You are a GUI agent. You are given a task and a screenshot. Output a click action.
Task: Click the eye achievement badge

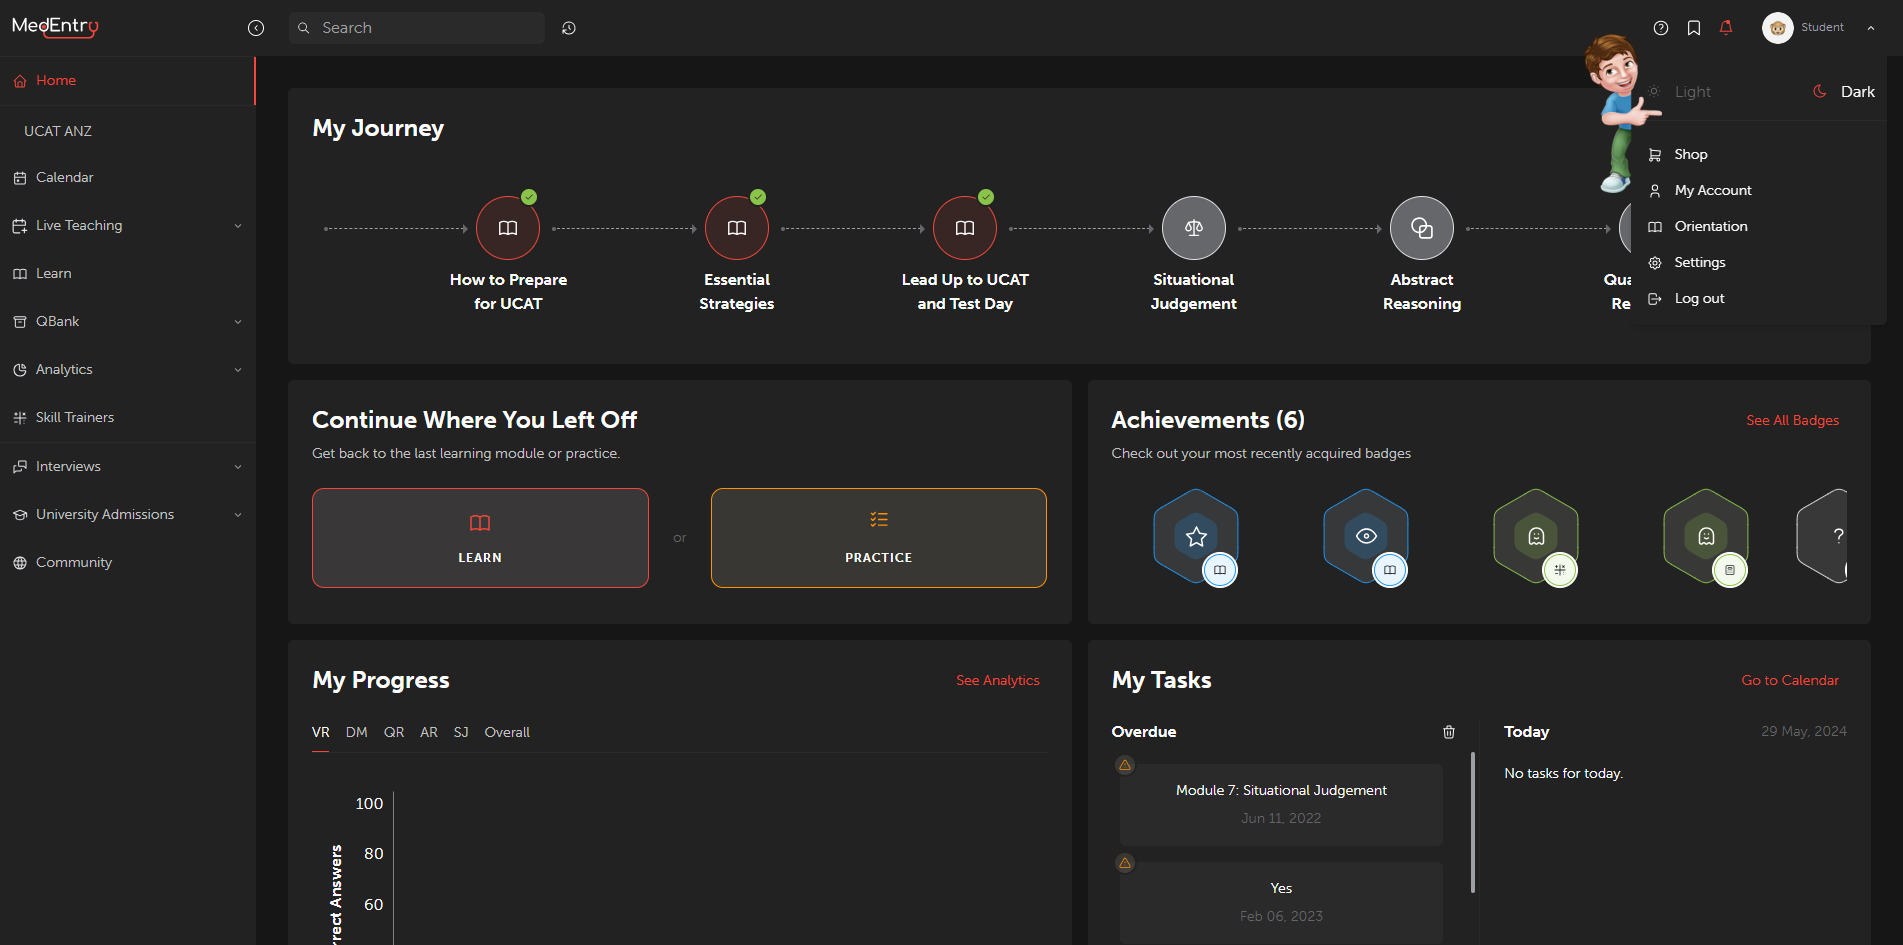[1366, 536]
